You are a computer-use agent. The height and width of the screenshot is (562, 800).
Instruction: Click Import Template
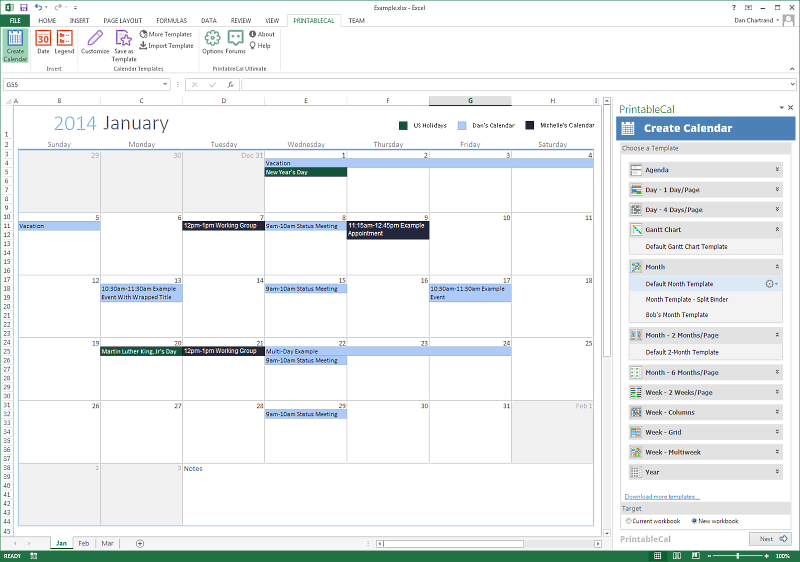pos(166,45)
